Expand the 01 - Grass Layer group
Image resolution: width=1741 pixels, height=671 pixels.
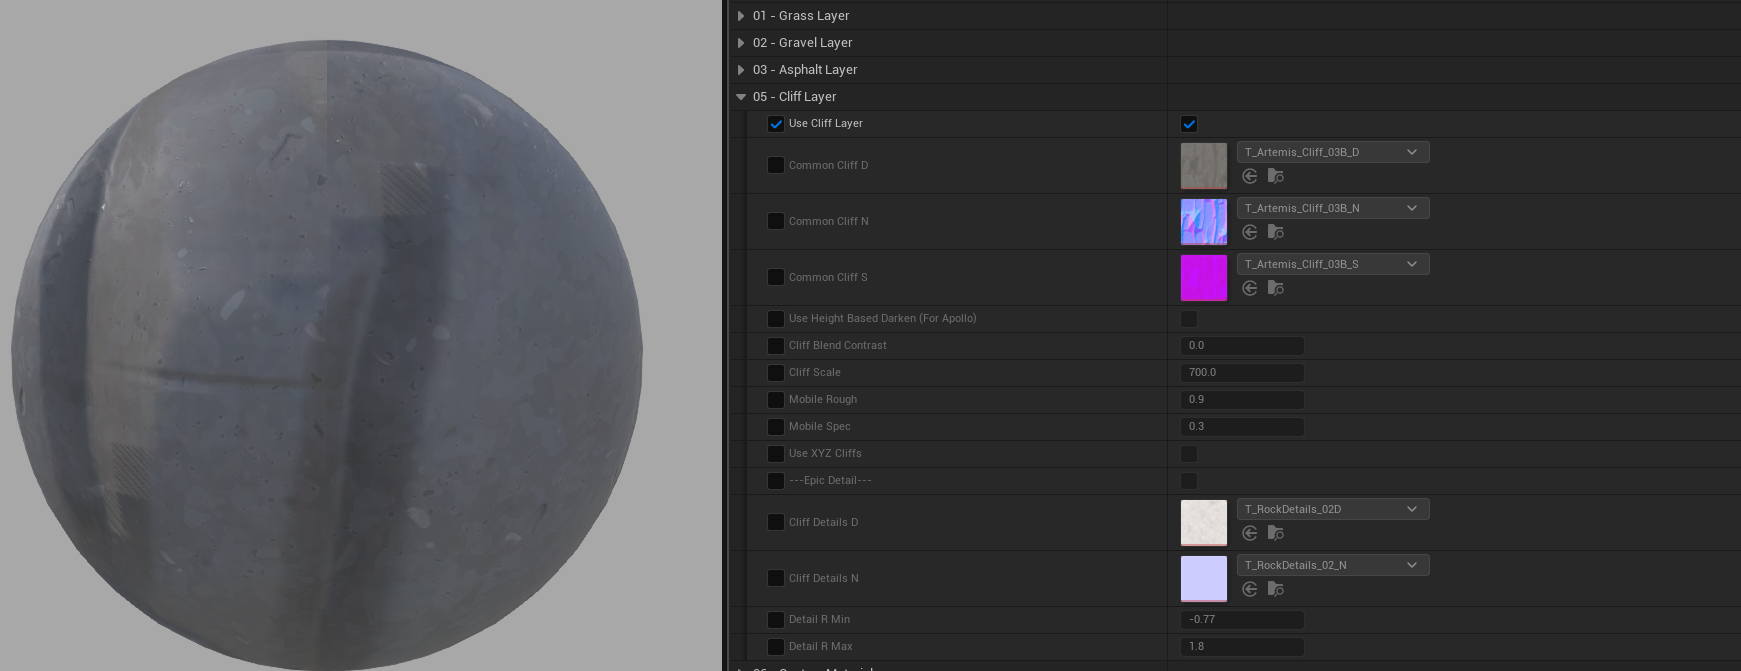(x=741, y=16)
